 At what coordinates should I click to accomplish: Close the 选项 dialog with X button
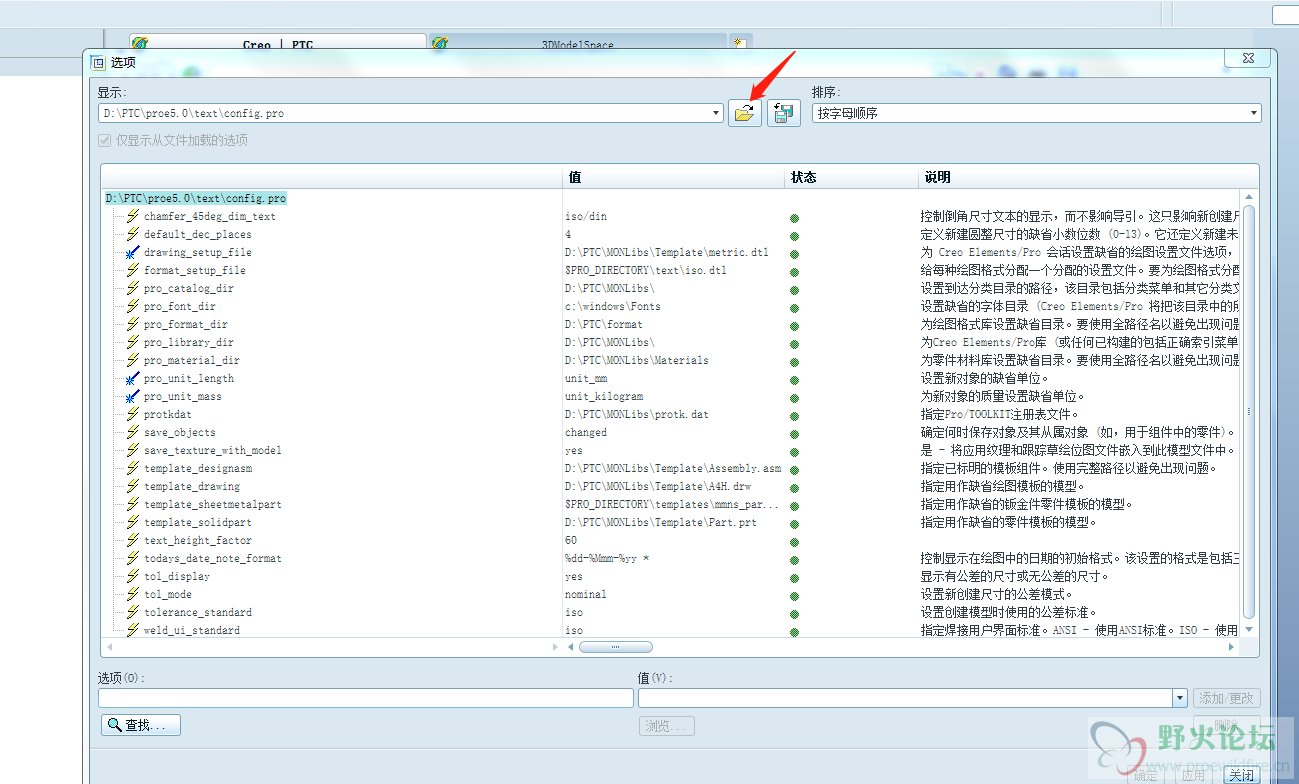[x=1248, y=59]
